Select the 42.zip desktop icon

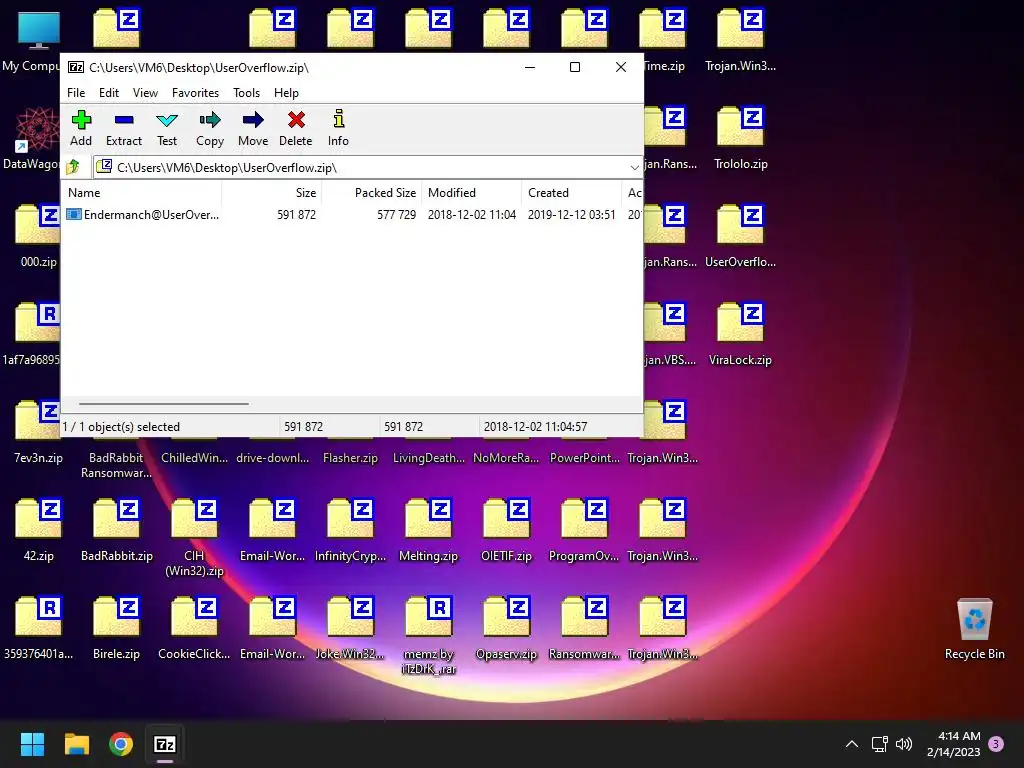point(39,530)
